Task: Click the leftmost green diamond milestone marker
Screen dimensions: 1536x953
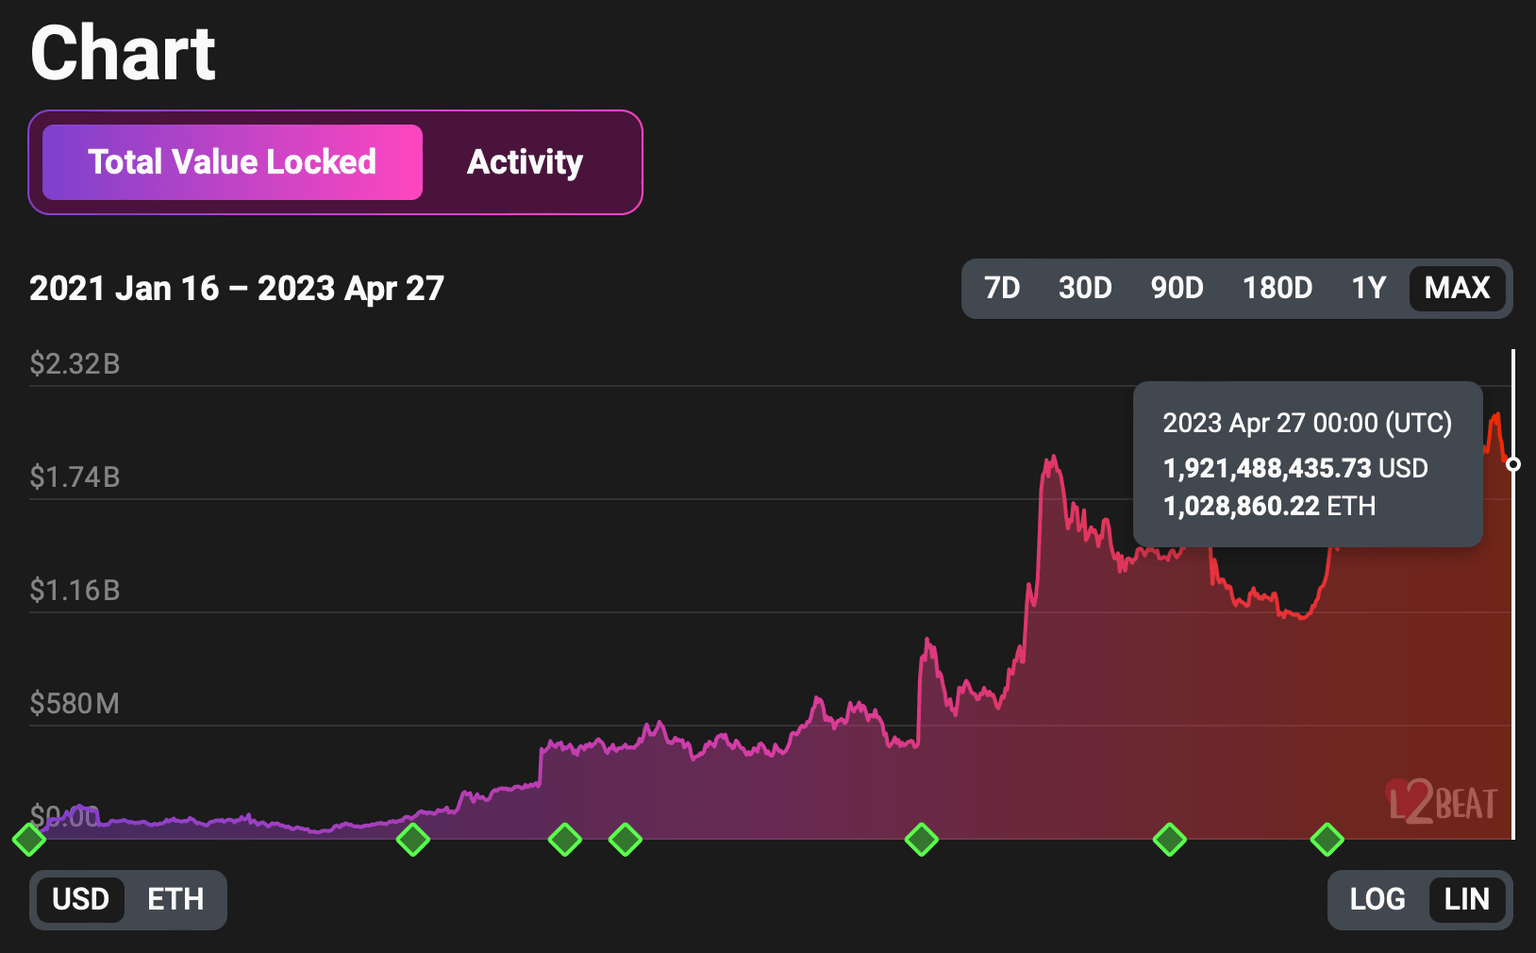Action: click(29, 839)
